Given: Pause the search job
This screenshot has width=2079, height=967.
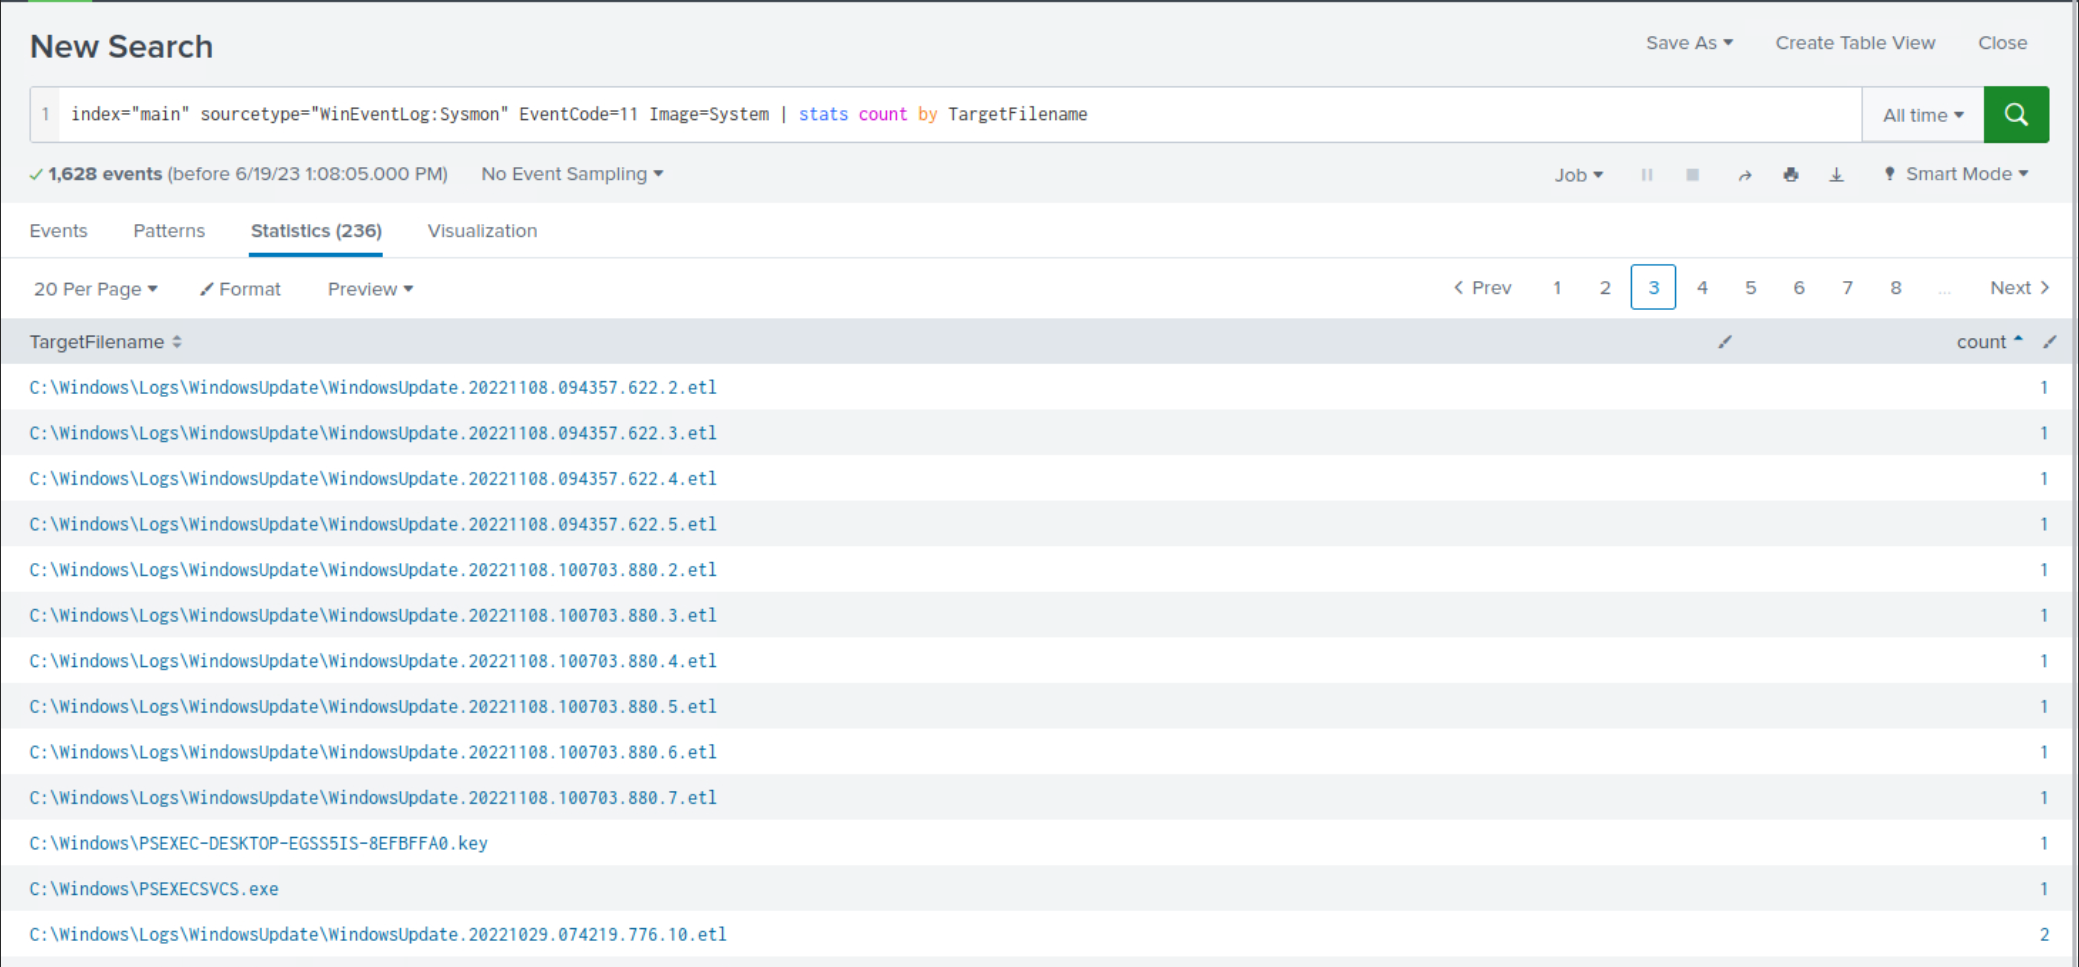Looking at the screenshot, I should pyautogui.click(x=1646, y=175).
